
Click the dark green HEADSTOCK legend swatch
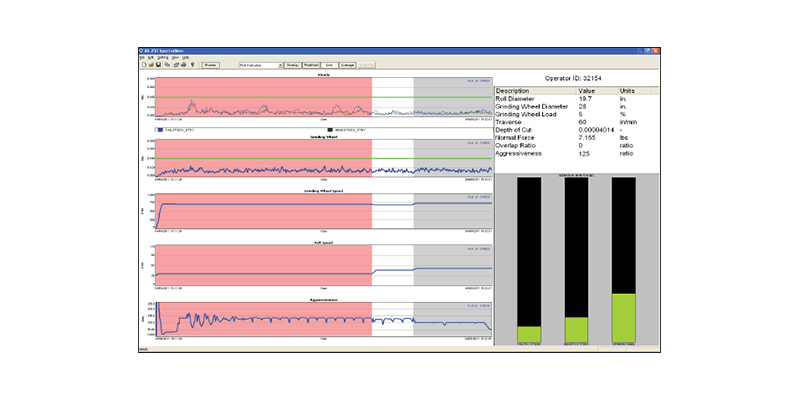330,130
